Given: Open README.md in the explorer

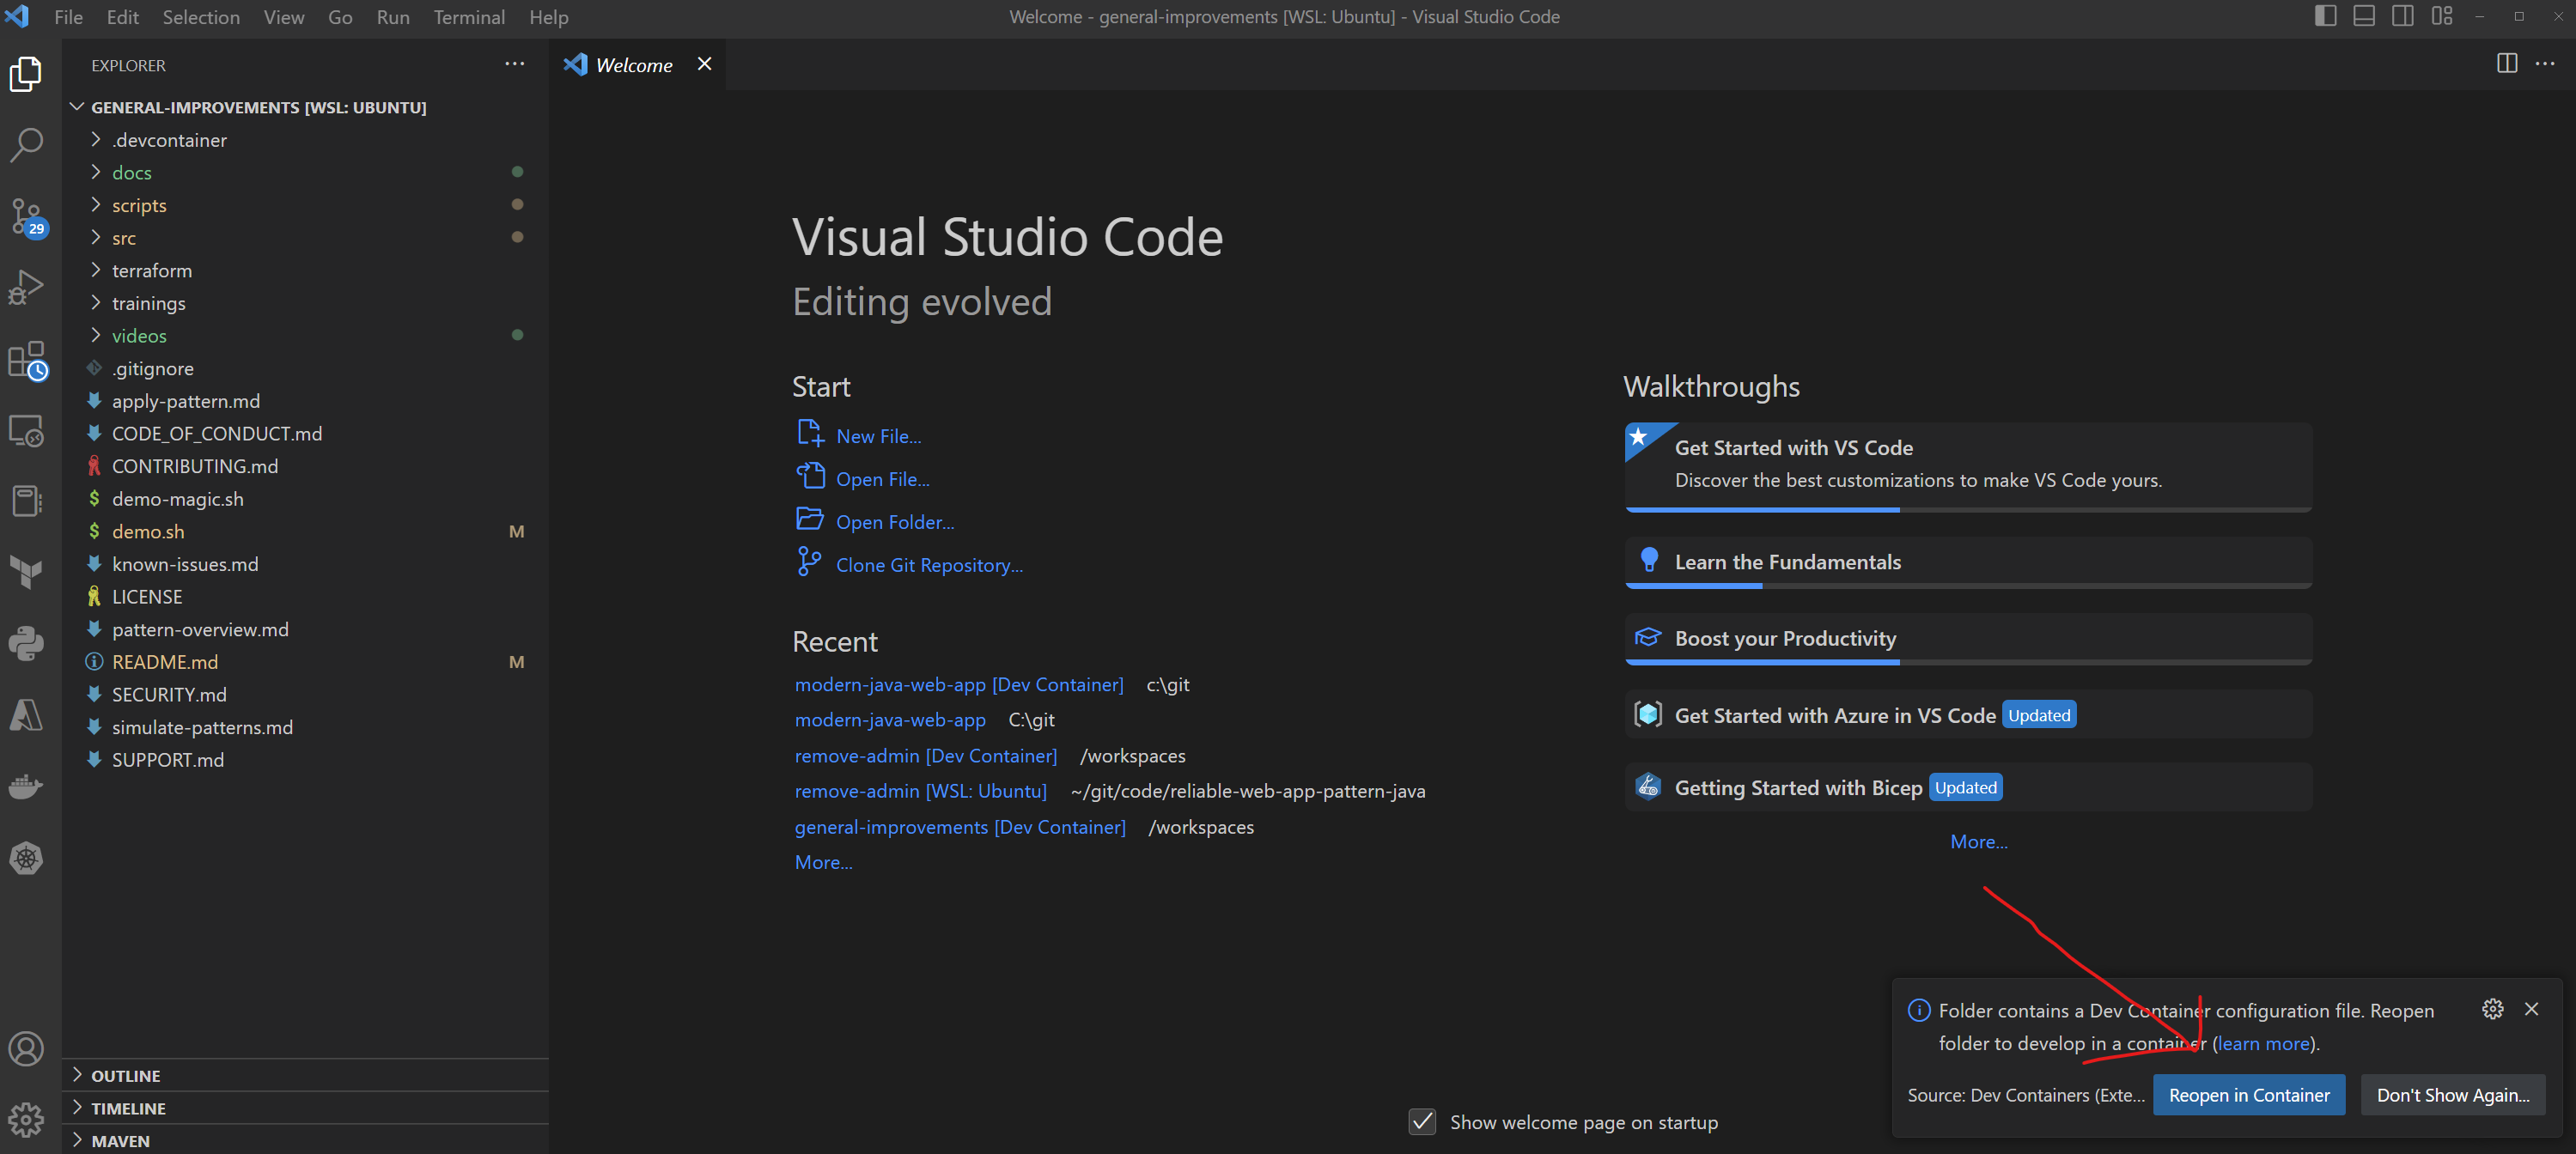Looking at the screenshot, I should (164, 662).
